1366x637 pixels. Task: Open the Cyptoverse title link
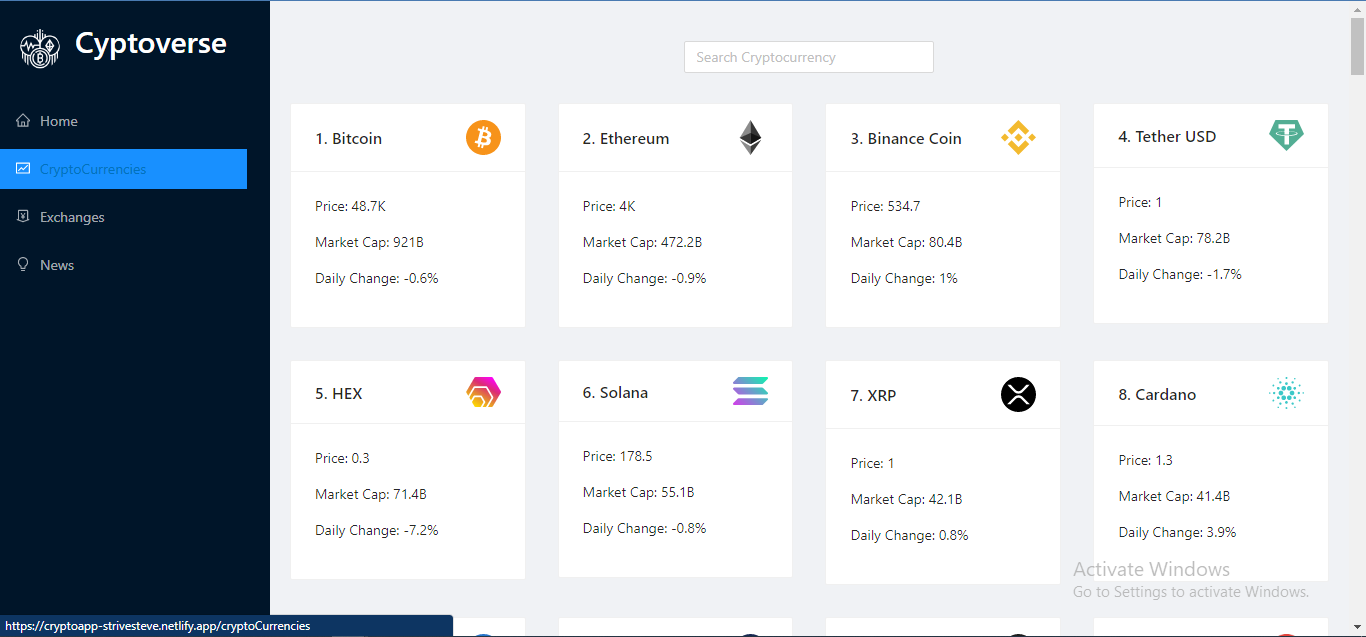tap(151, 45)
